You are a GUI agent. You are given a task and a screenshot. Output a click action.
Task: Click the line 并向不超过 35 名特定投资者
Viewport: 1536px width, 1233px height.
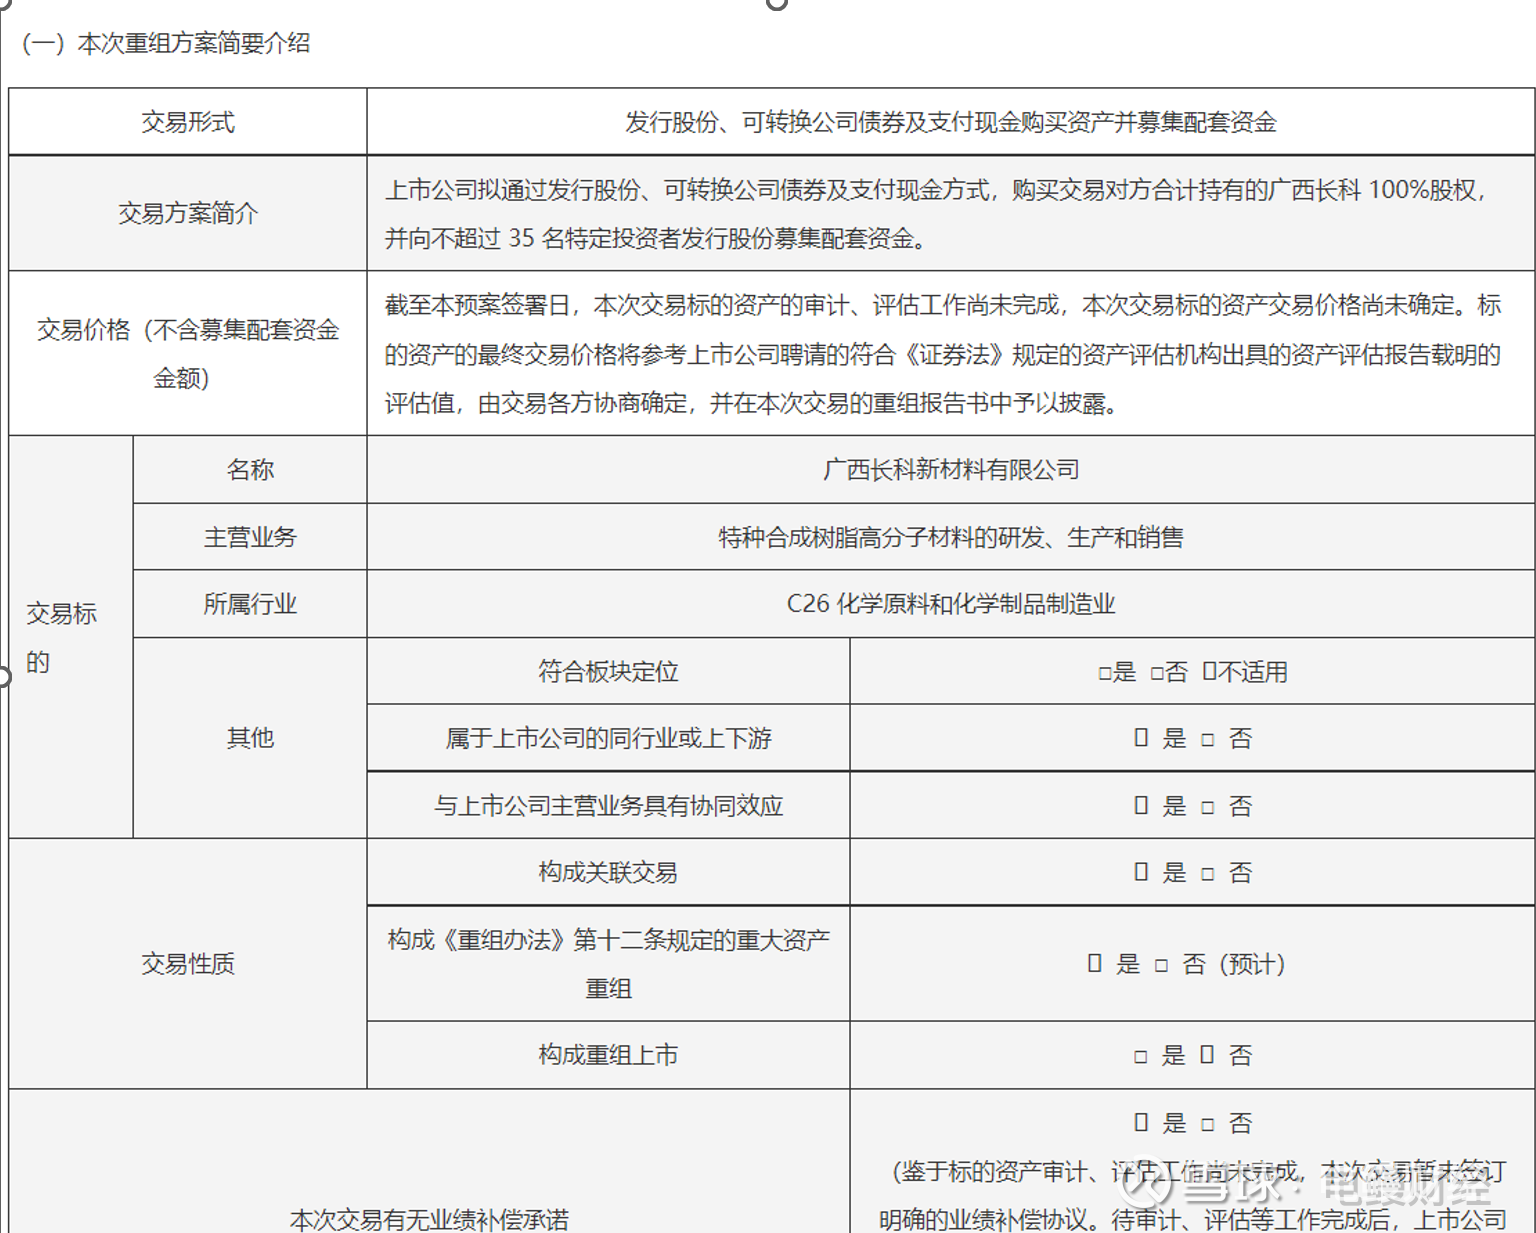point(656,238)
